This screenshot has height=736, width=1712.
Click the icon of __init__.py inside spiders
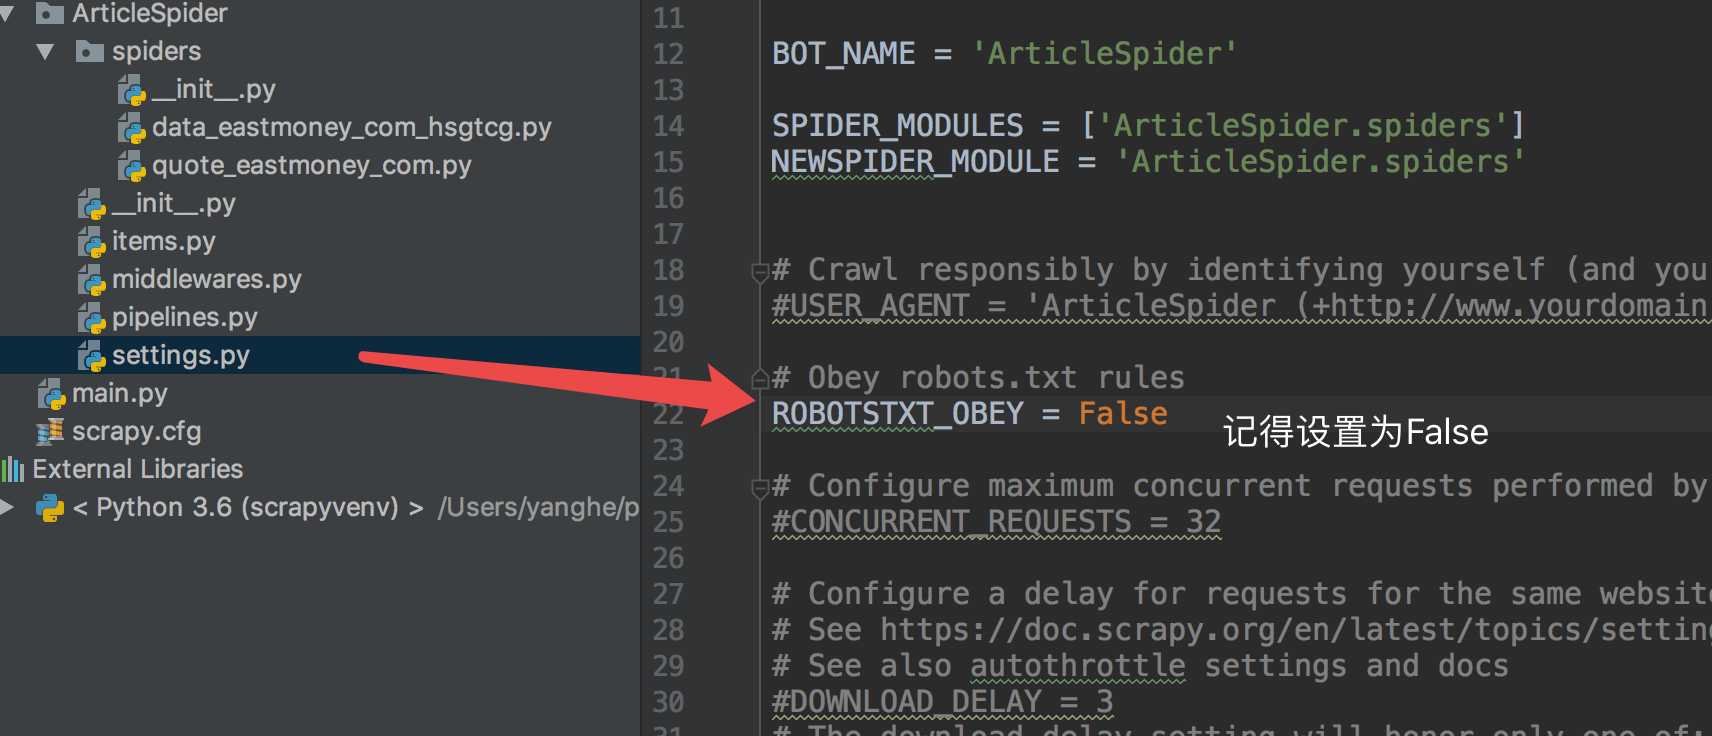pyautogui.click(x=131, y=90)
